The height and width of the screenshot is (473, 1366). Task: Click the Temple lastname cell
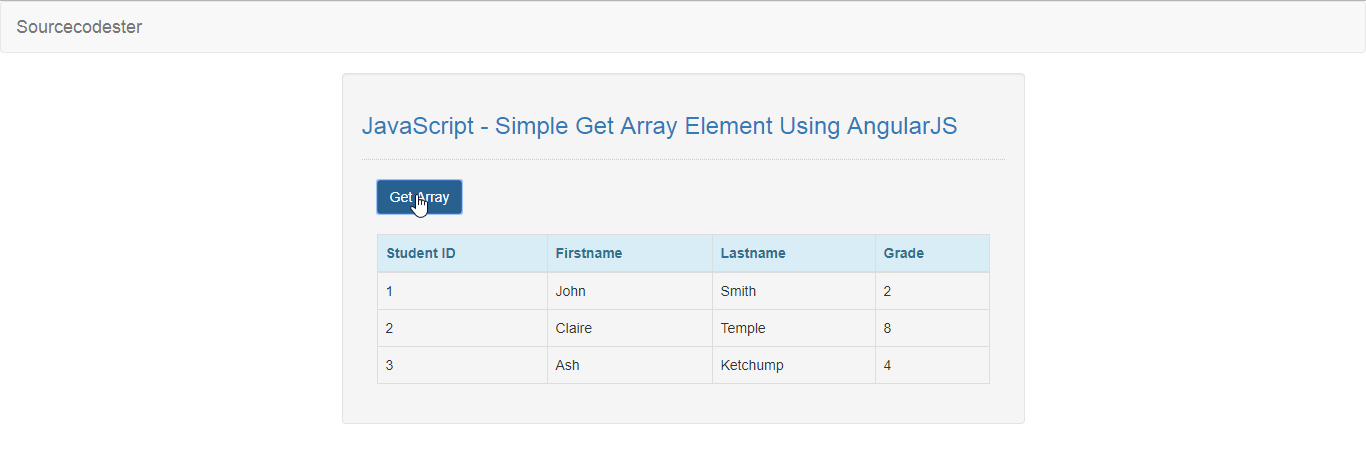pyautogui.click(x=794, y=328)
